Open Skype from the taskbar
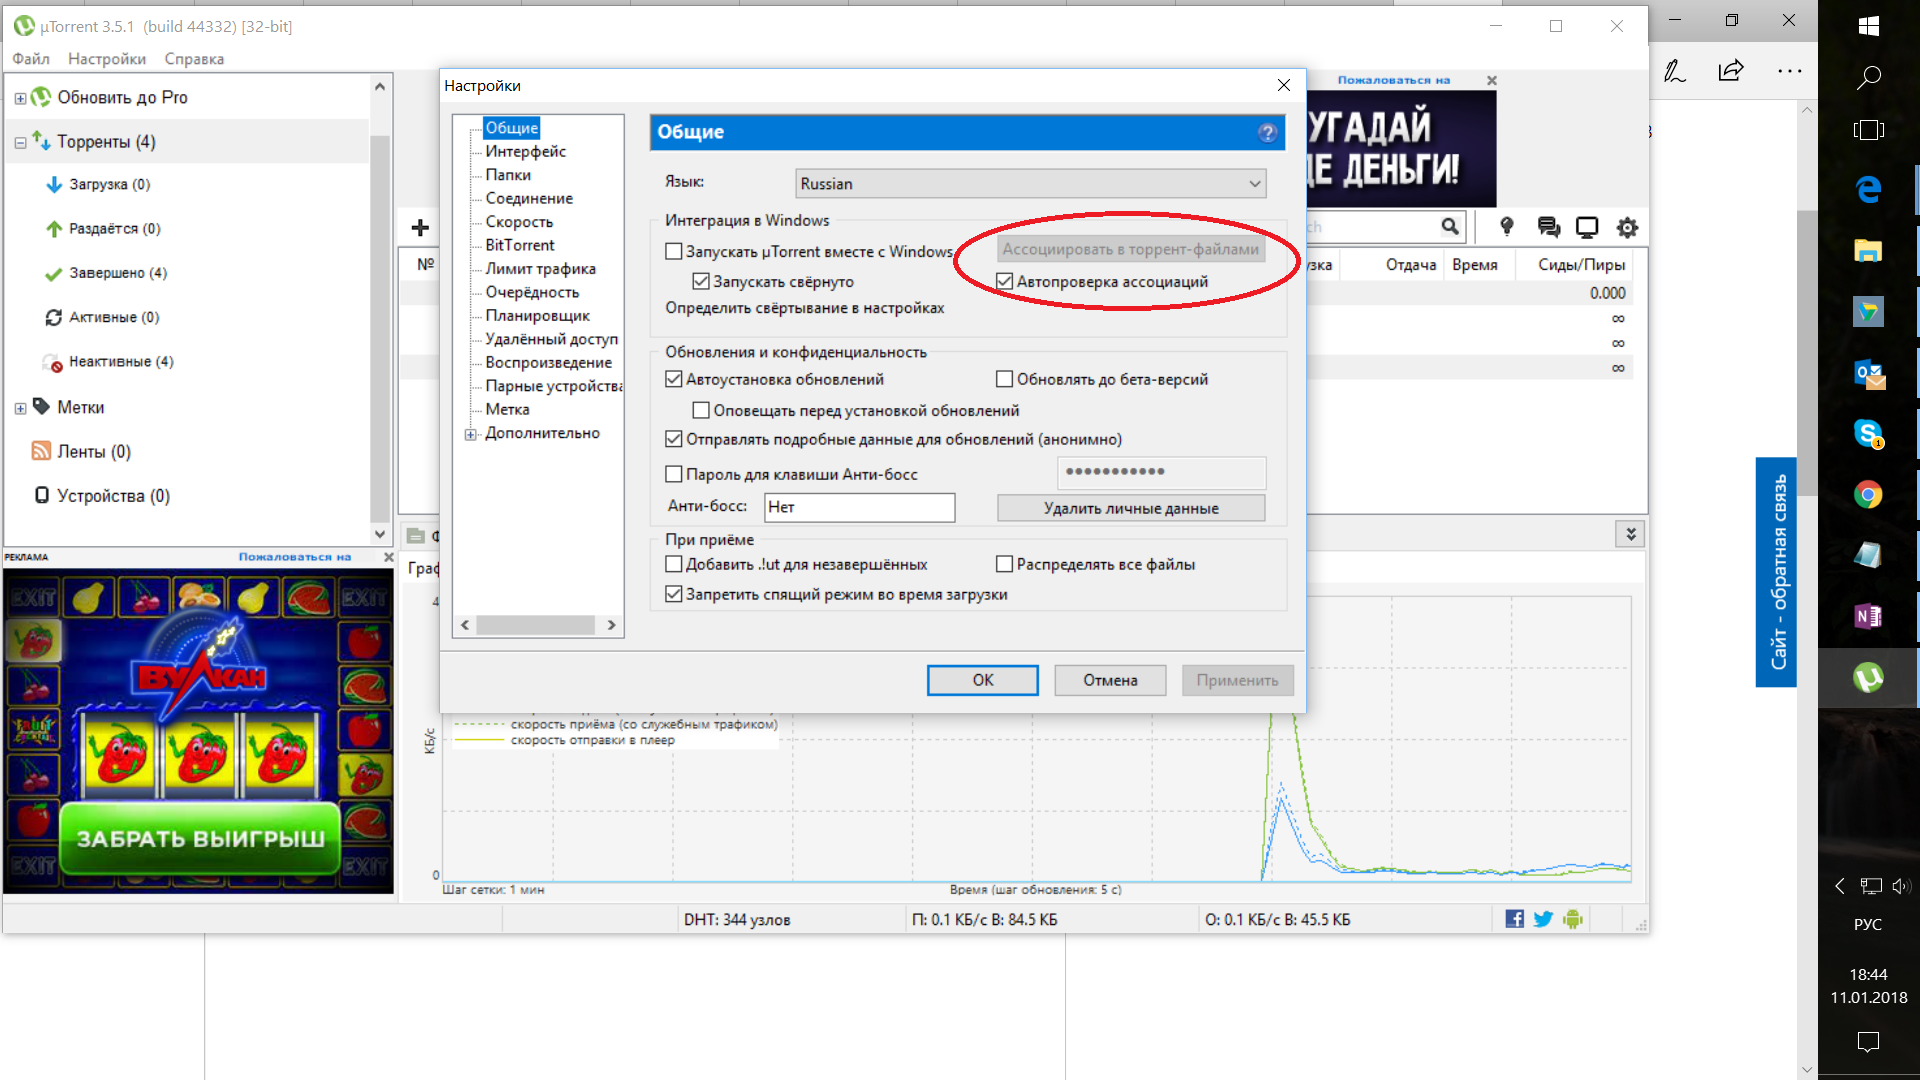 pyautogui.click(x=1868, y=433)
